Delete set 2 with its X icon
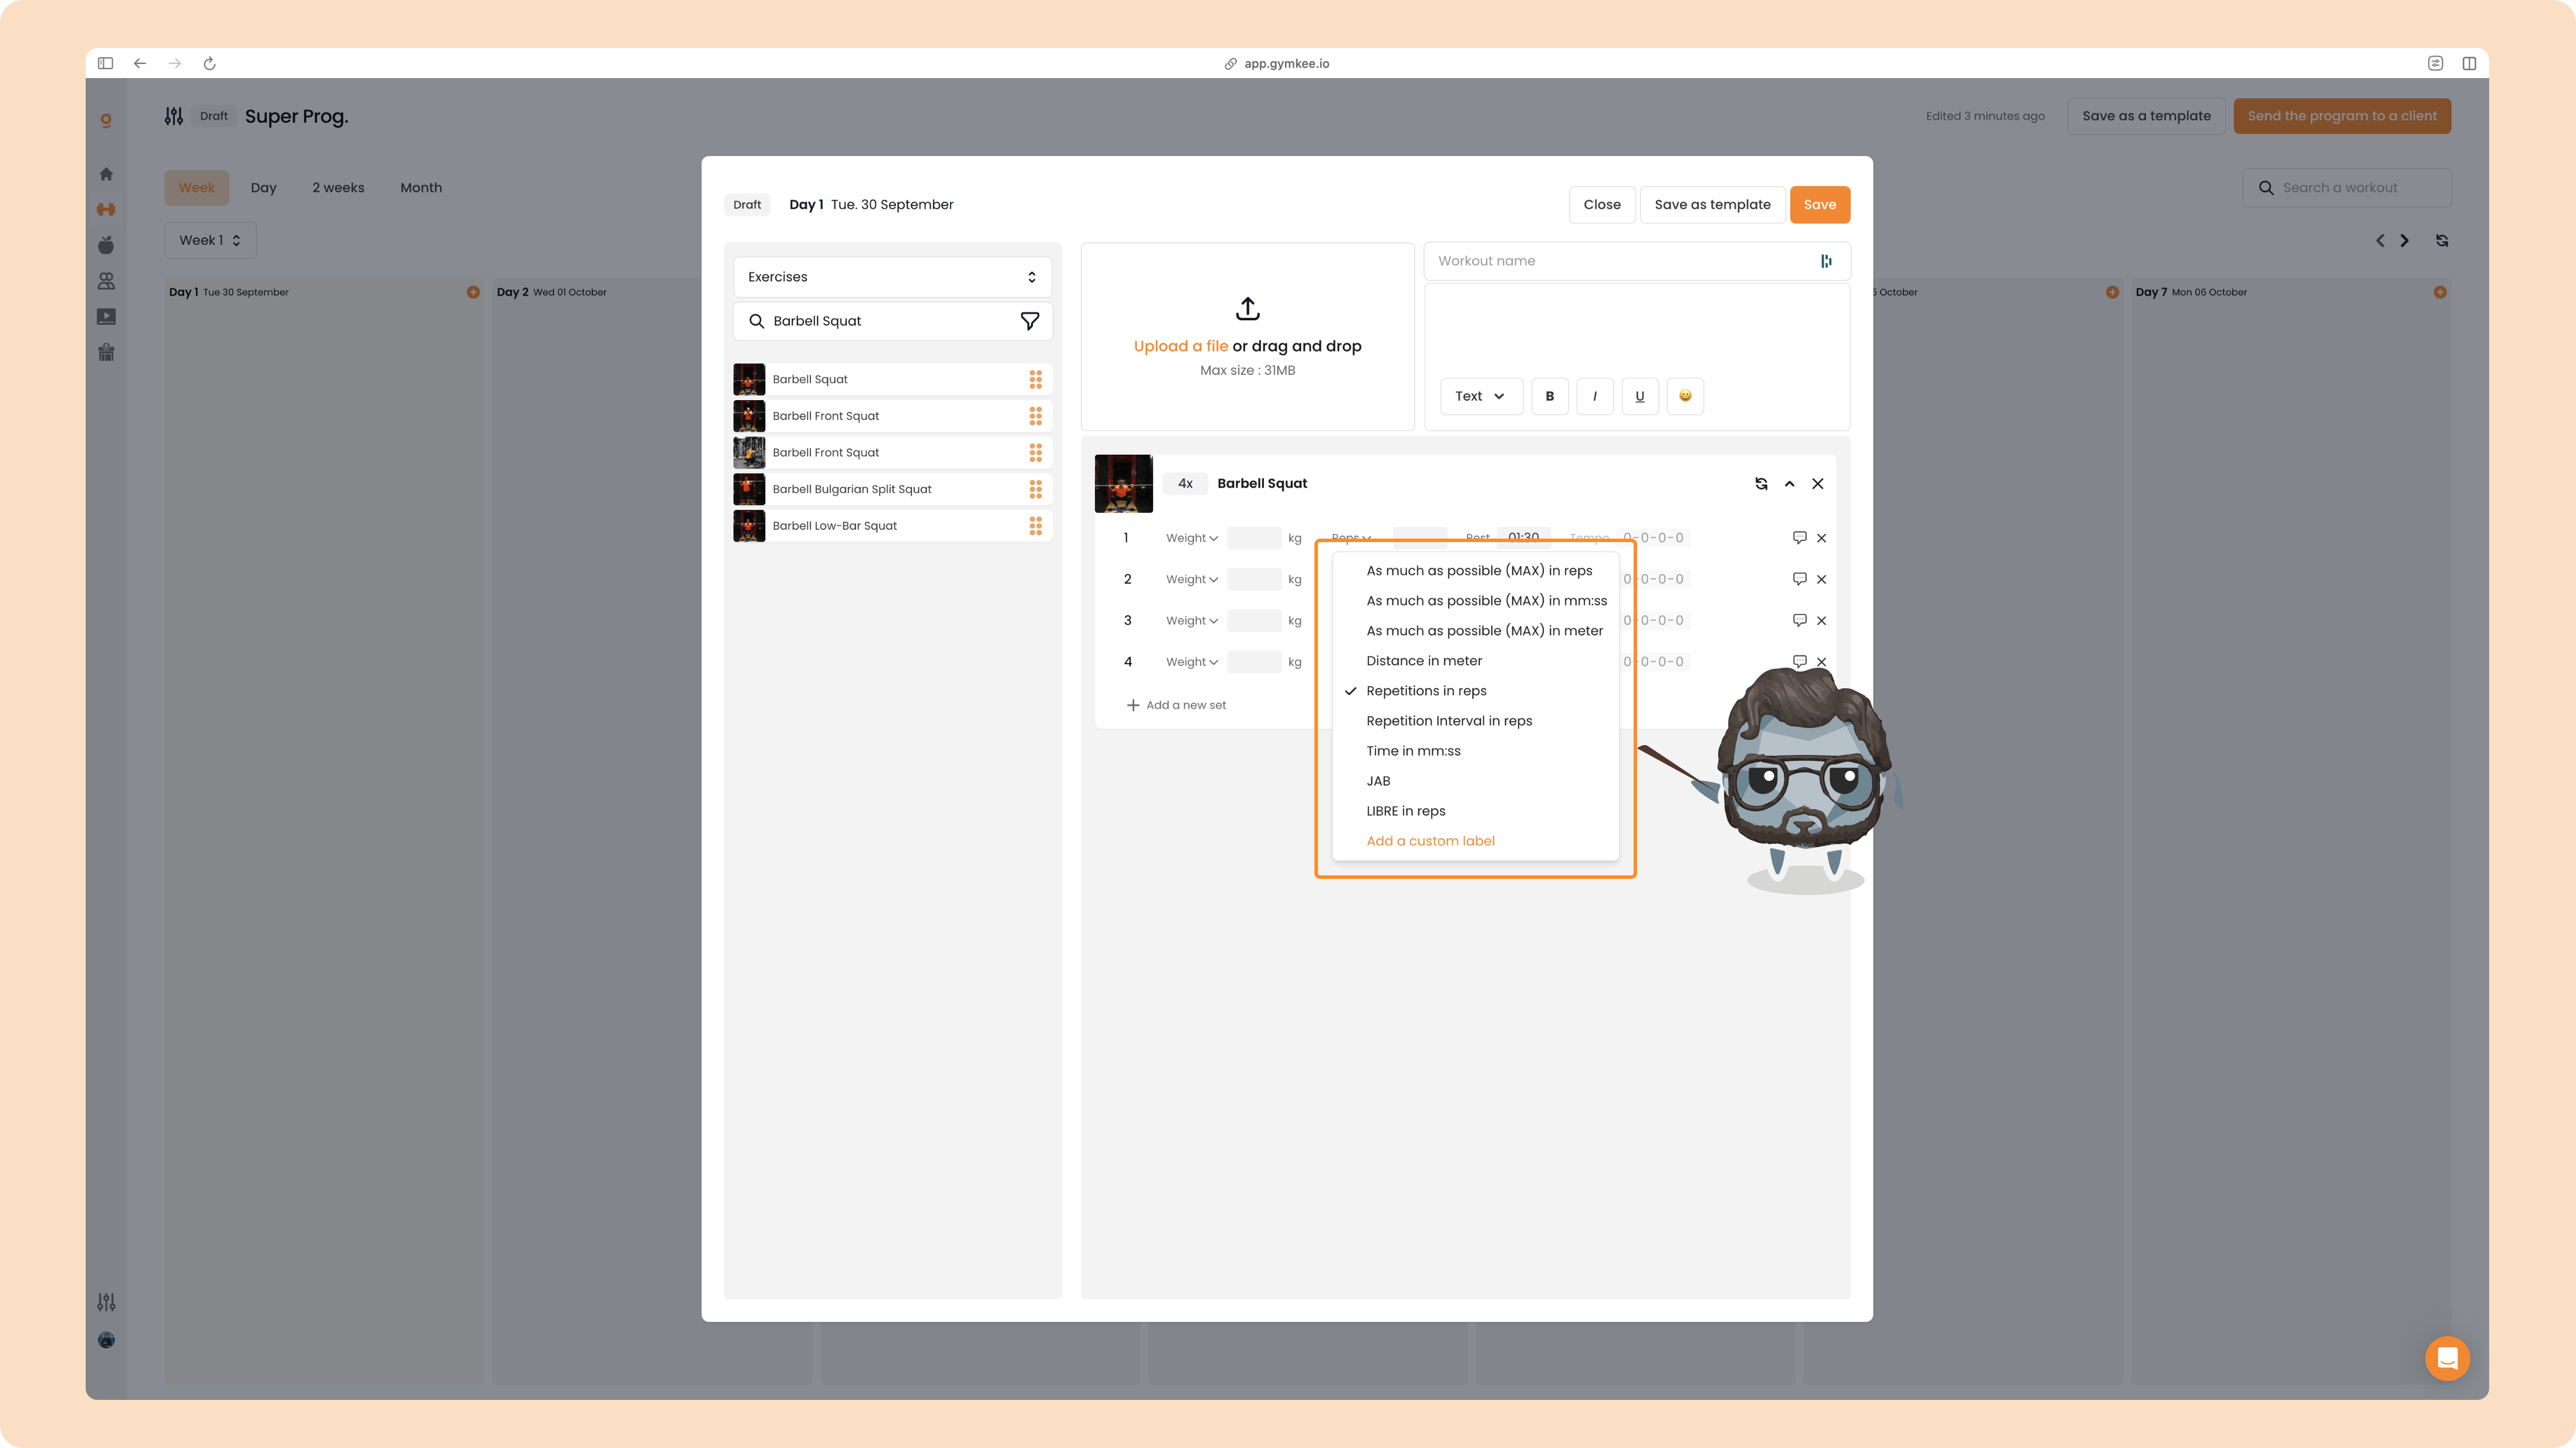This screenshot has width=2576, height=1448. point(1821,579)
